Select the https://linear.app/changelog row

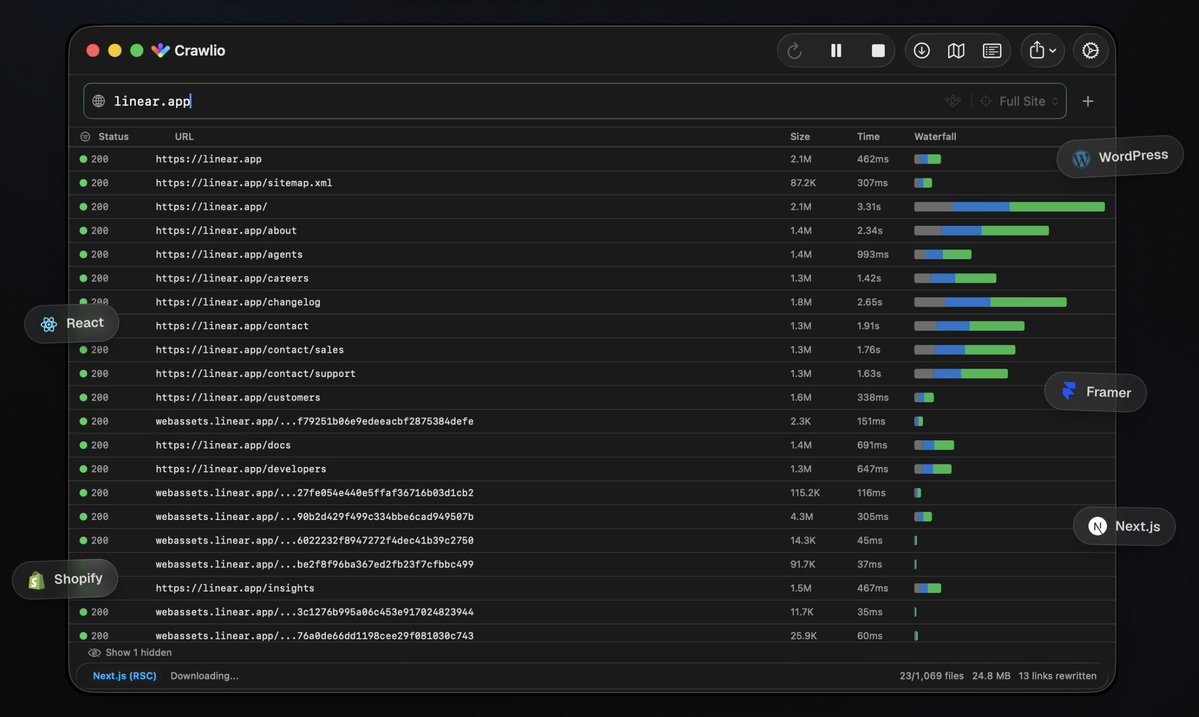[592, 302]
